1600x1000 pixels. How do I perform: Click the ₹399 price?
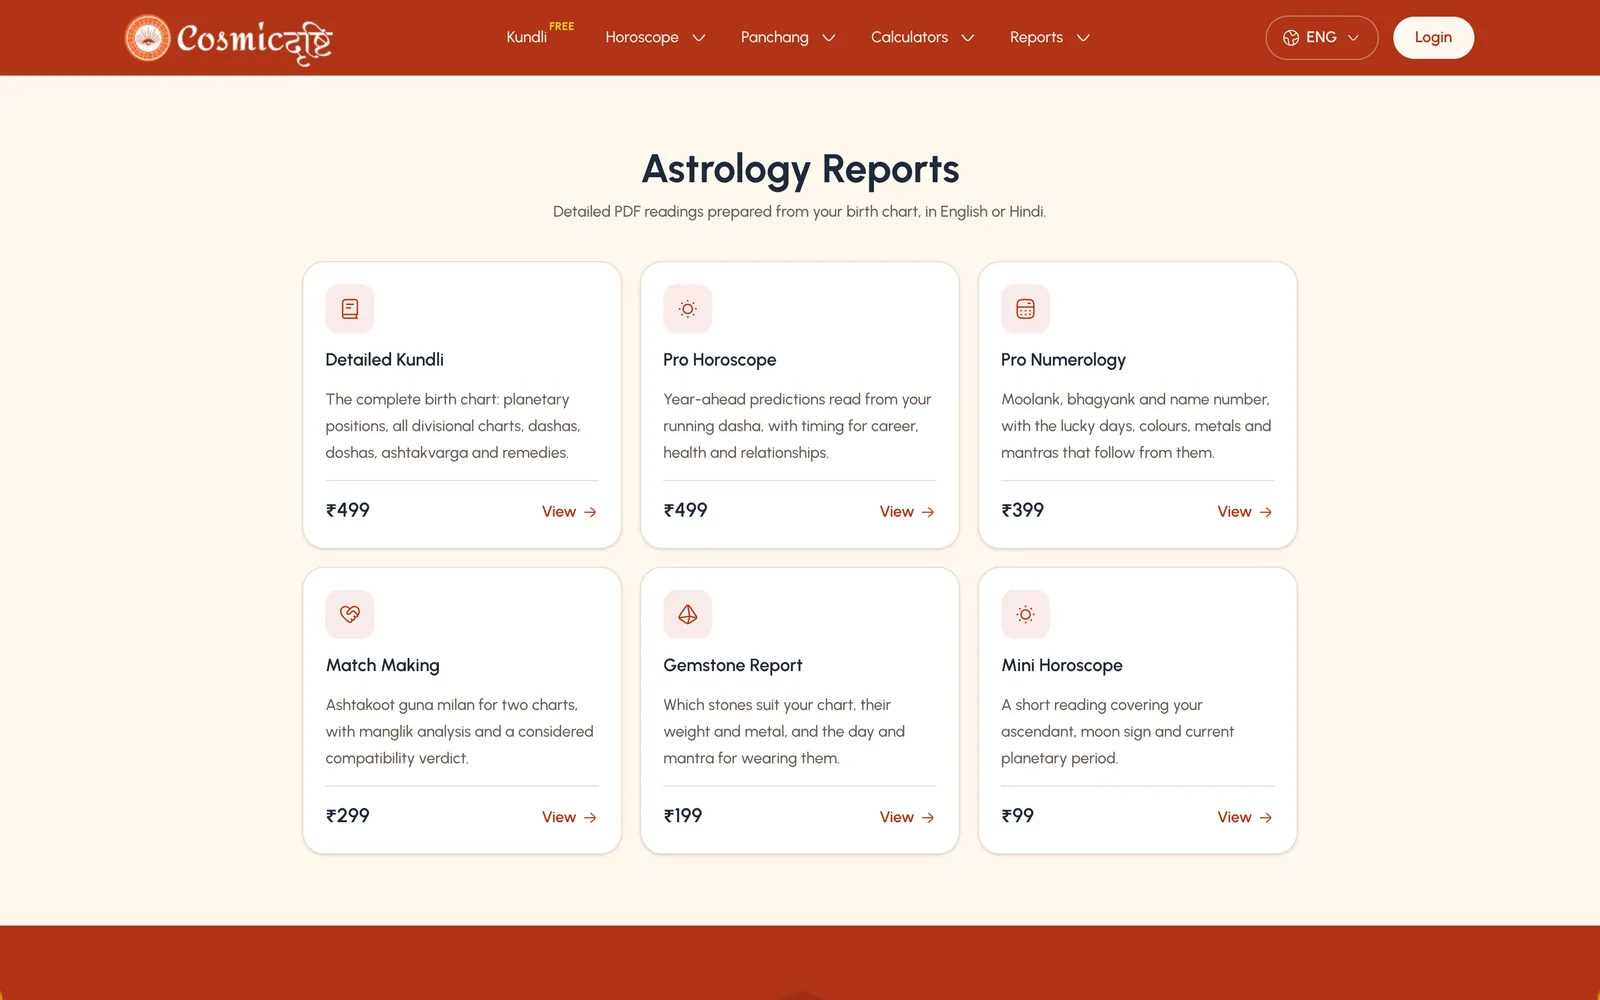pos(1023,510)
